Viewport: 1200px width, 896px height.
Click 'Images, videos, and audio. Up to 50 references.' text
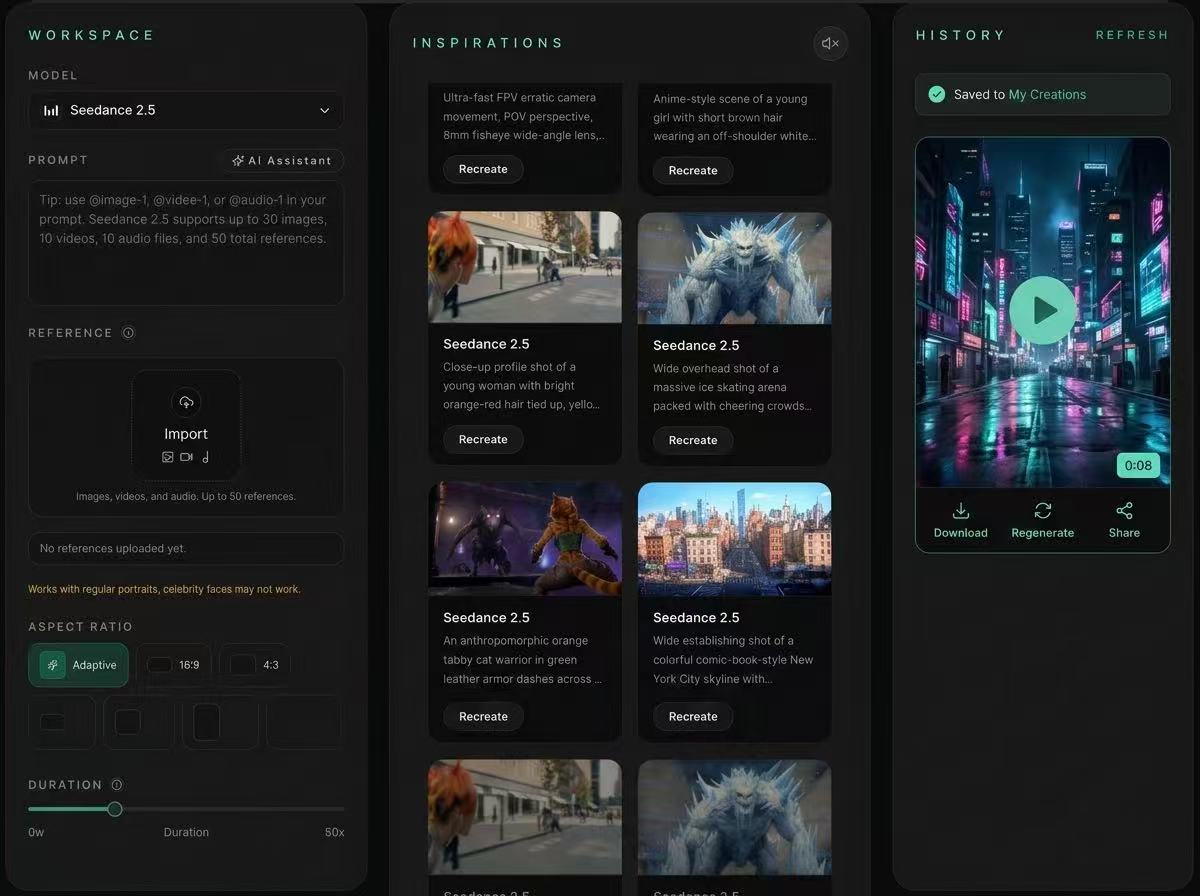pos(186,496)
